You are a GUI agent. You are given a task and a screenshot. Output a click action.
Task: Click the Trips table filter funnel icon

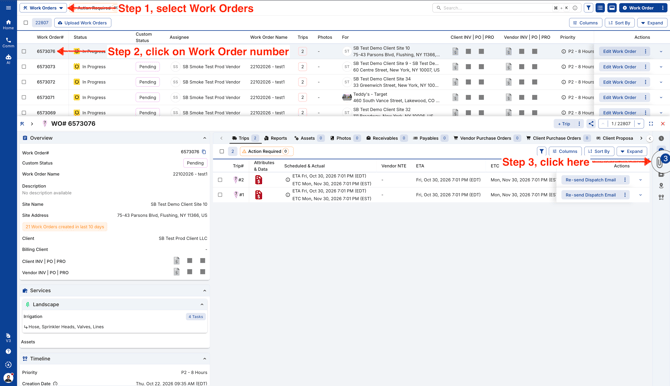(541, 151)
